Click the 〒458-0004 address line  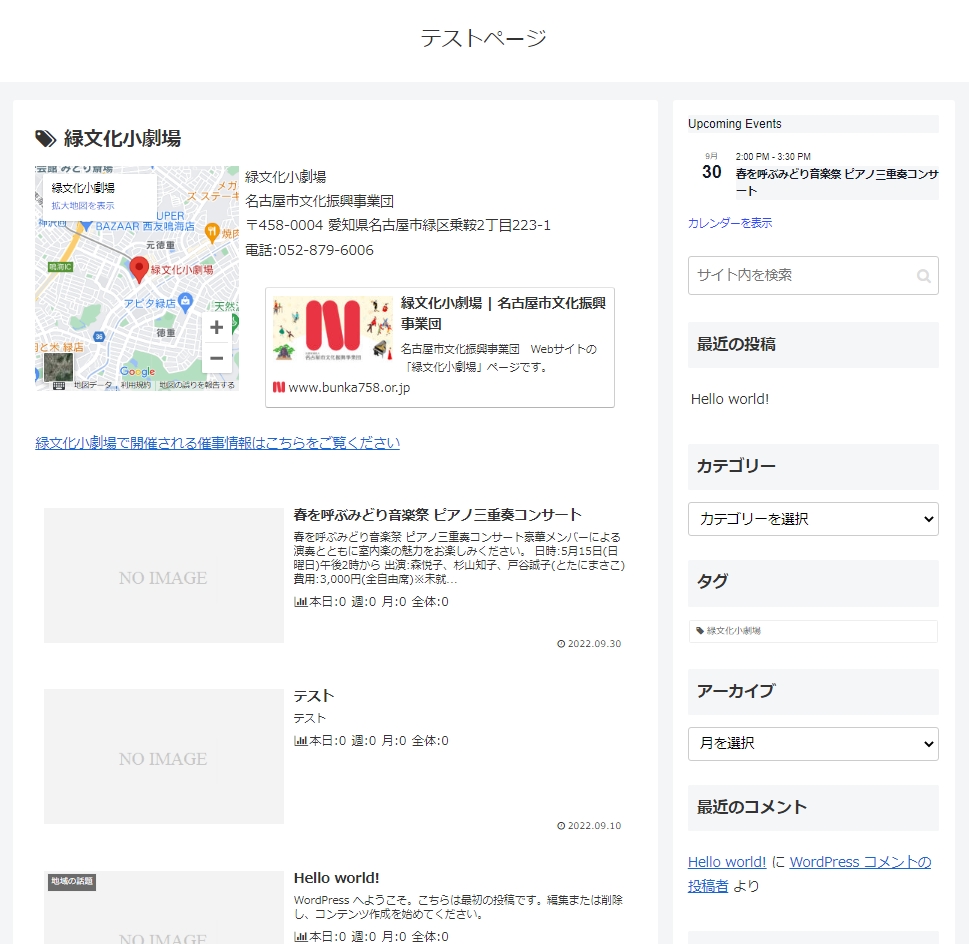click(x=398, y=225)
